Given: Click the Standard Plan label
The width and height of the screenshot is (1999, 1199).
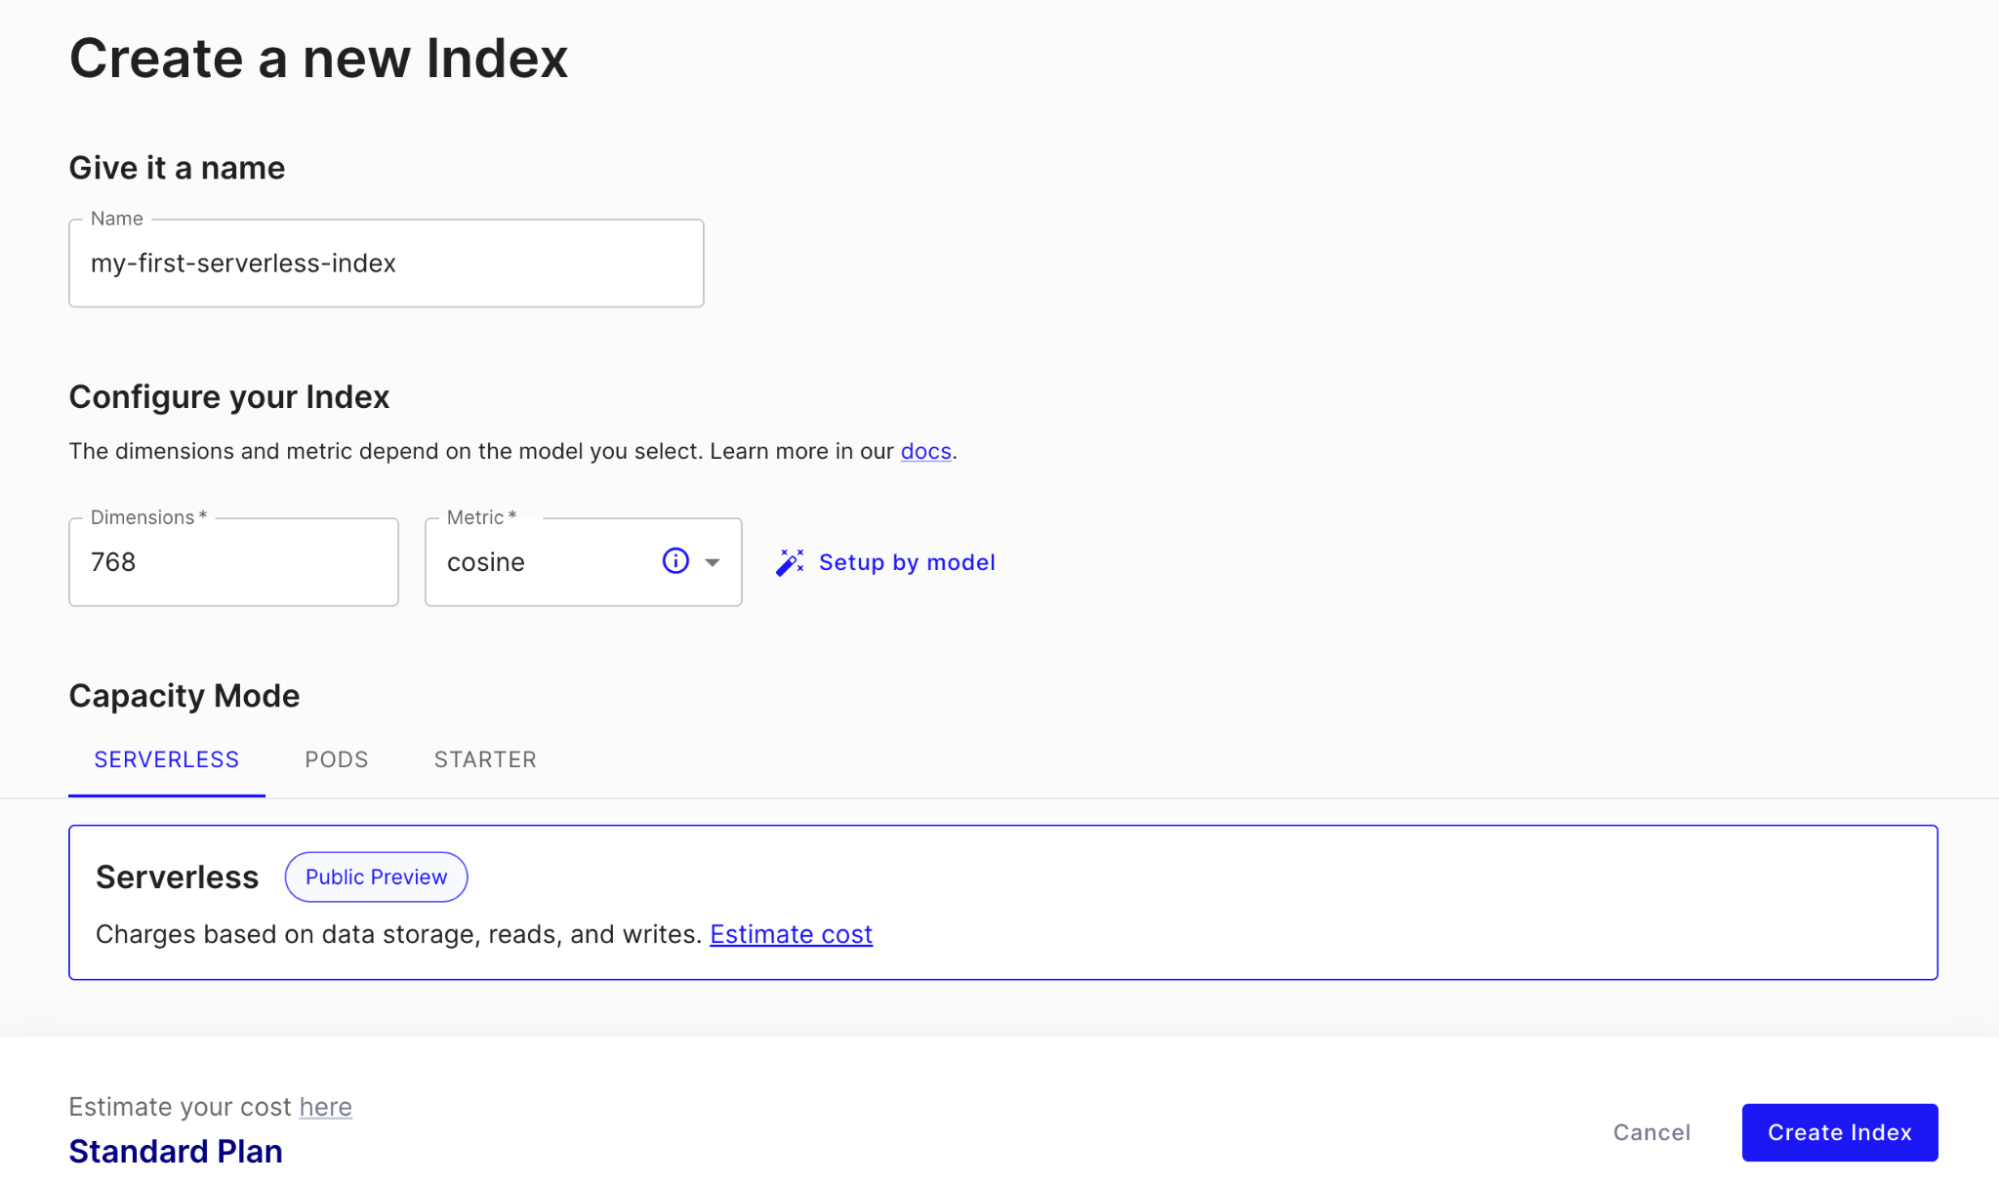Looking at the screenshot, I should pyautogui.click(x=176, y=1151).
